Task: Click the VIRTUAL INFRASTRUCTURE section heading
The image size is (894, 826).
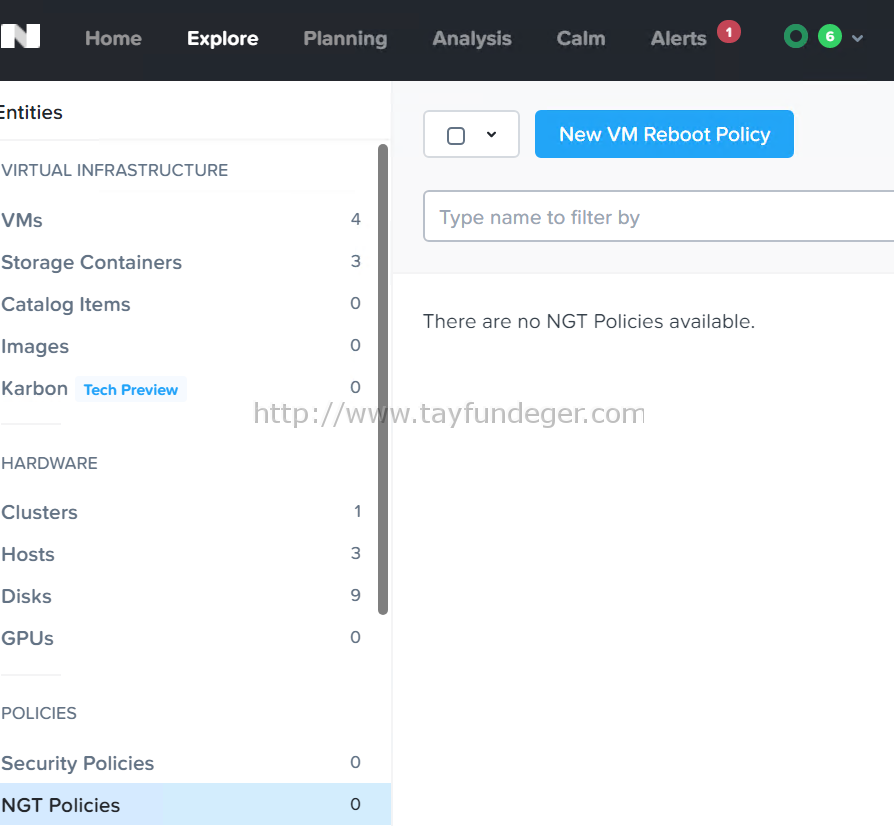Action: click(x=115, y=170)
